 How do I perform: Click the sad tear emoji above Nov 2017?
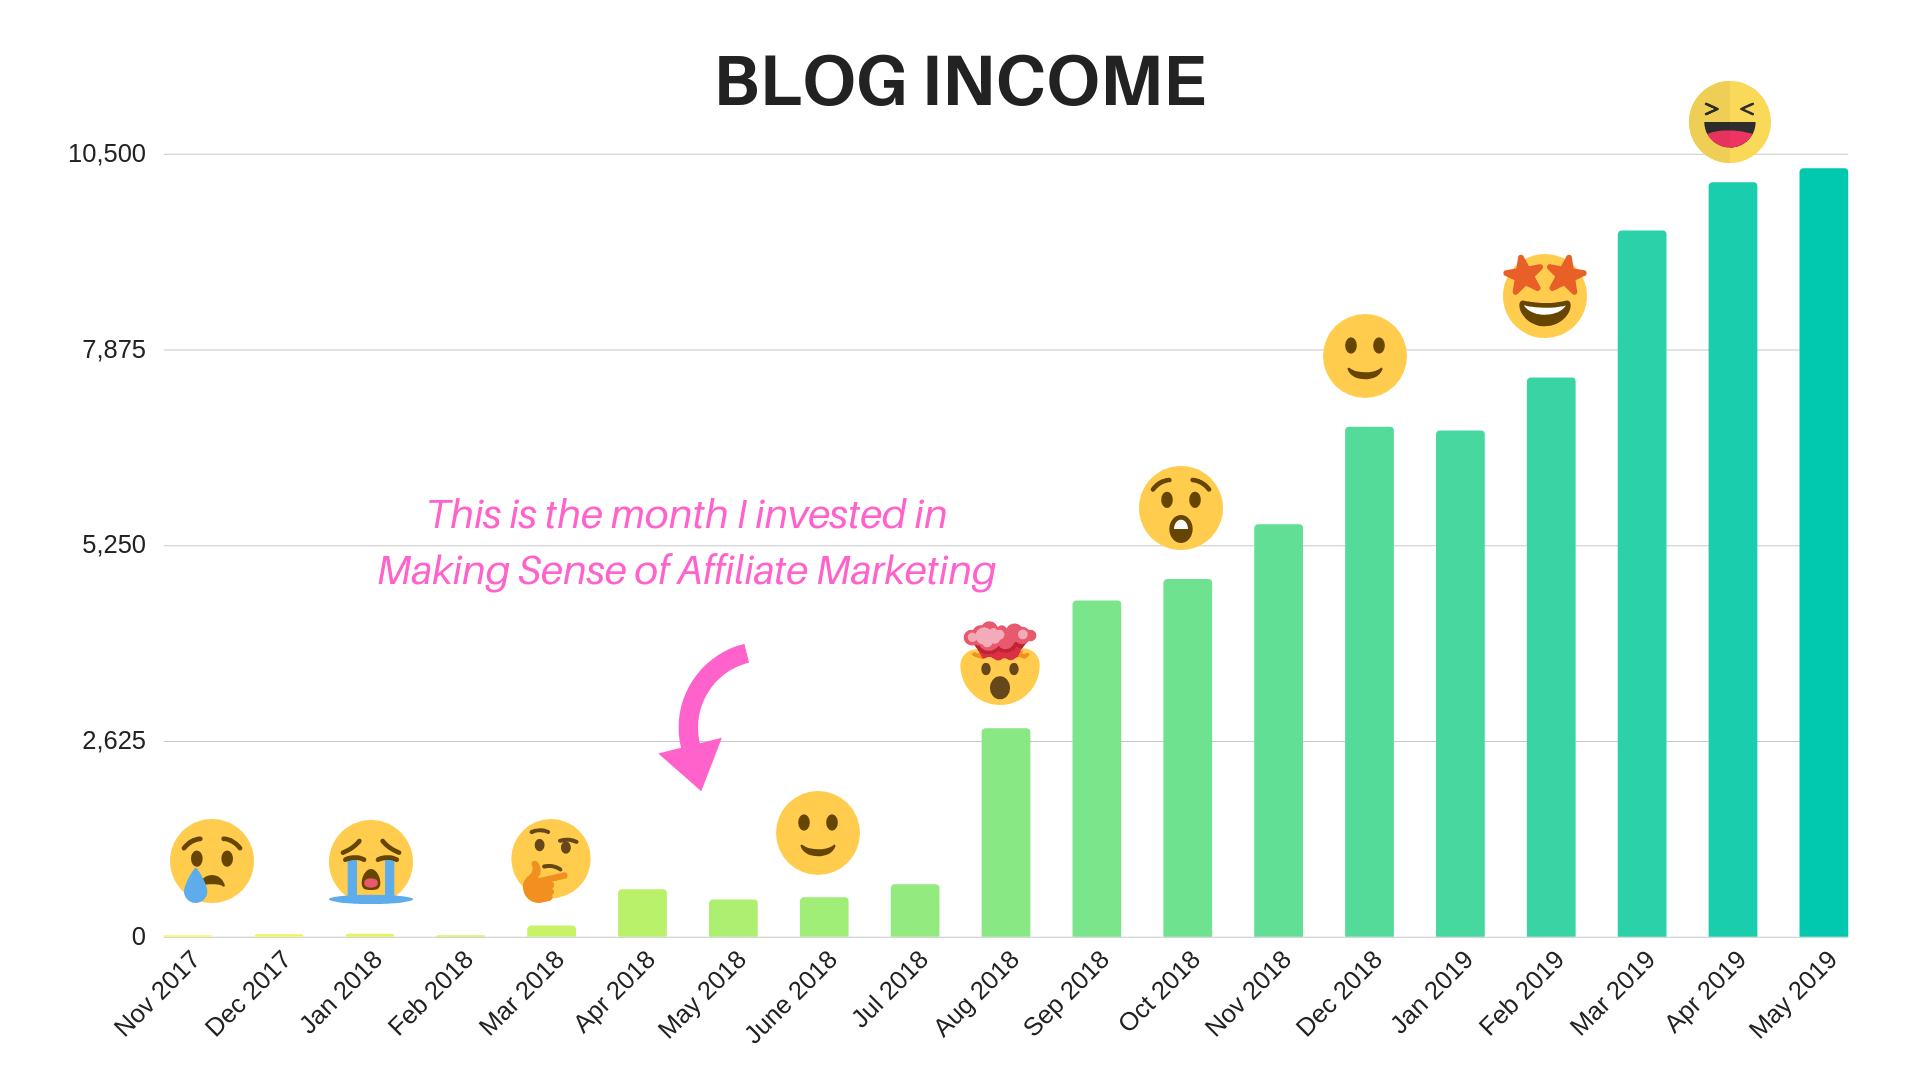(x=212, y=861)
